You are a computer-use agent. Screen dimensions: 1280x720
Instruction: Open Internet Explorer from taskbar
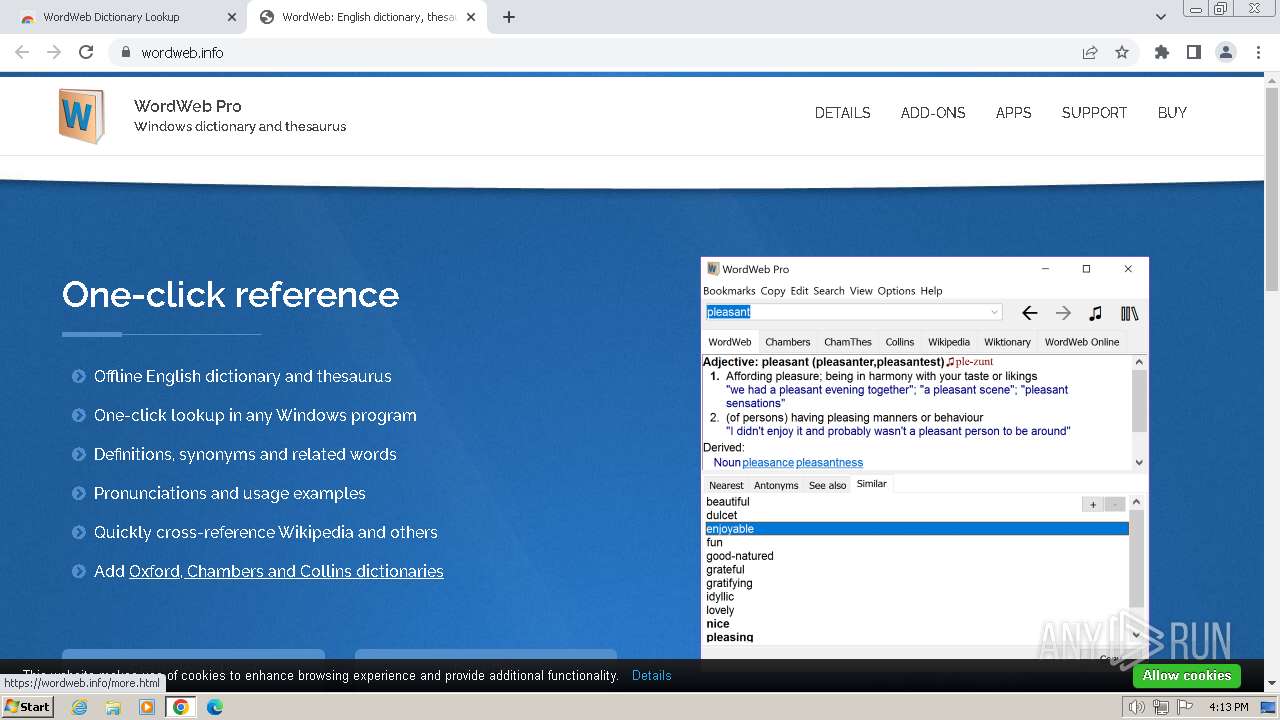pos(79,707)
